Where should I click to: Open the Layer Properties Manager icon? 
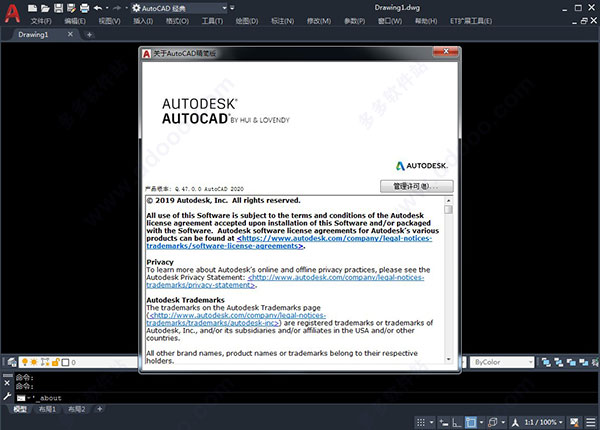12,362
